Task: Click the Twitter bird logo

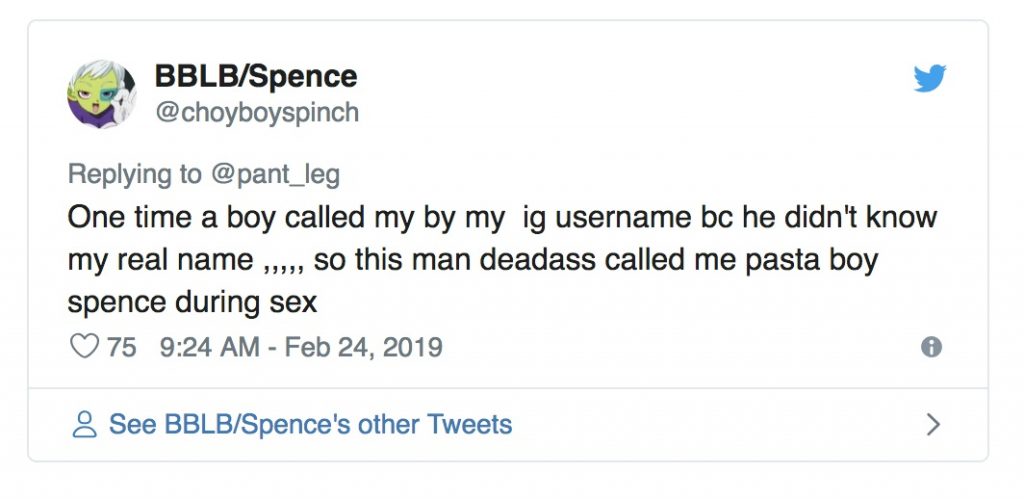Action: tap(929, 79)
